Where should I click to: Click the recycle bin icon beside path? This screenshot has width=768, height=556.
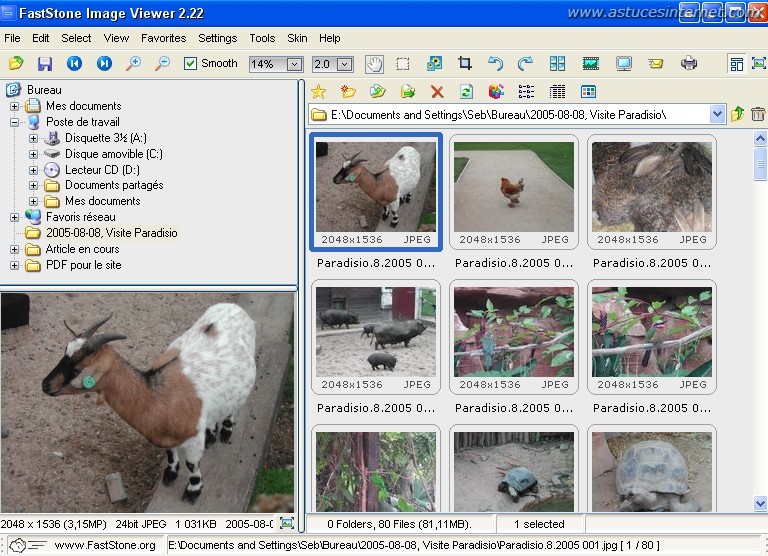click(758, 115)
